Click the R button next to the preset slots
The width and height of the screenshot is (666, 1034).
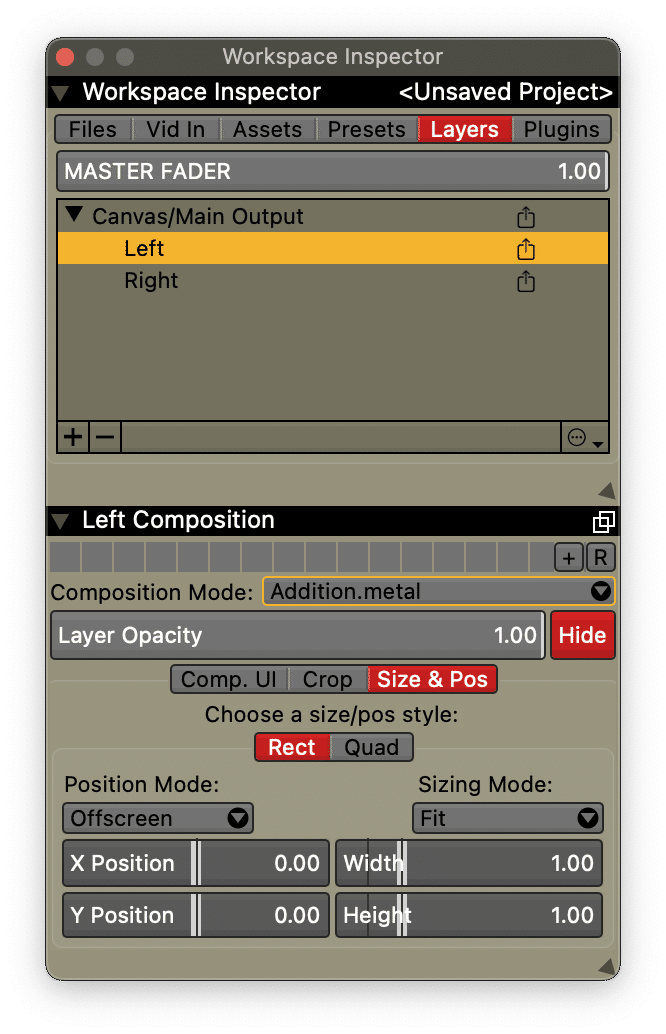(600, 557)
